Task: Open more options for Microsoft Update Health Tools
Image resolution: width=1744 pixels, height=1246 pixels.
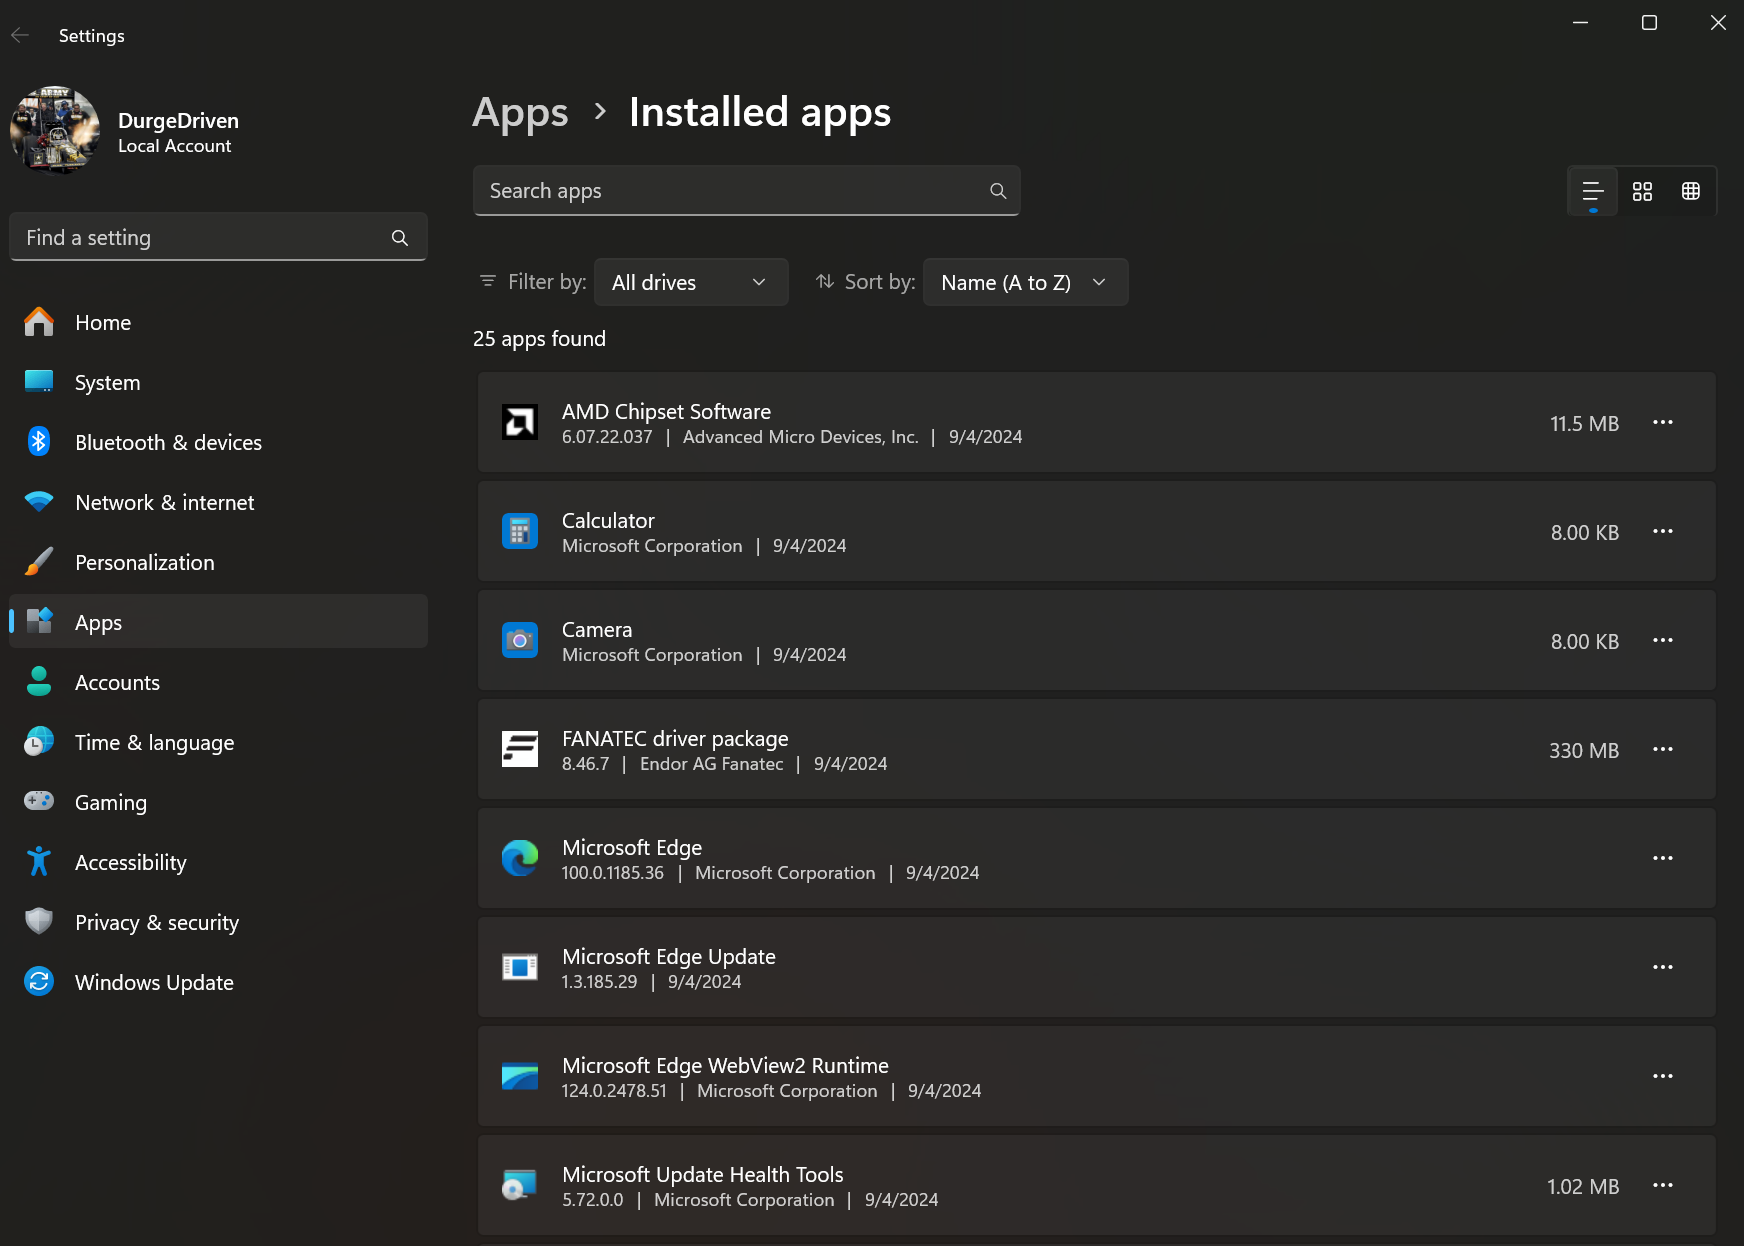Action: 1663,1185
